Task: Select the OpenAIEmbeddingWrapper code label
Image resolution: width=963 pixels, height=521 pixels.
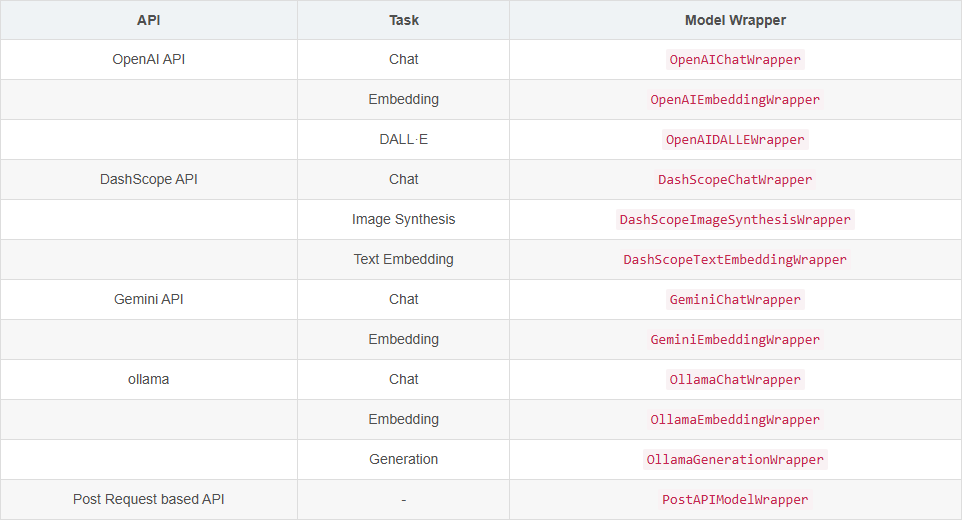Action: click(x=735, y=100)
